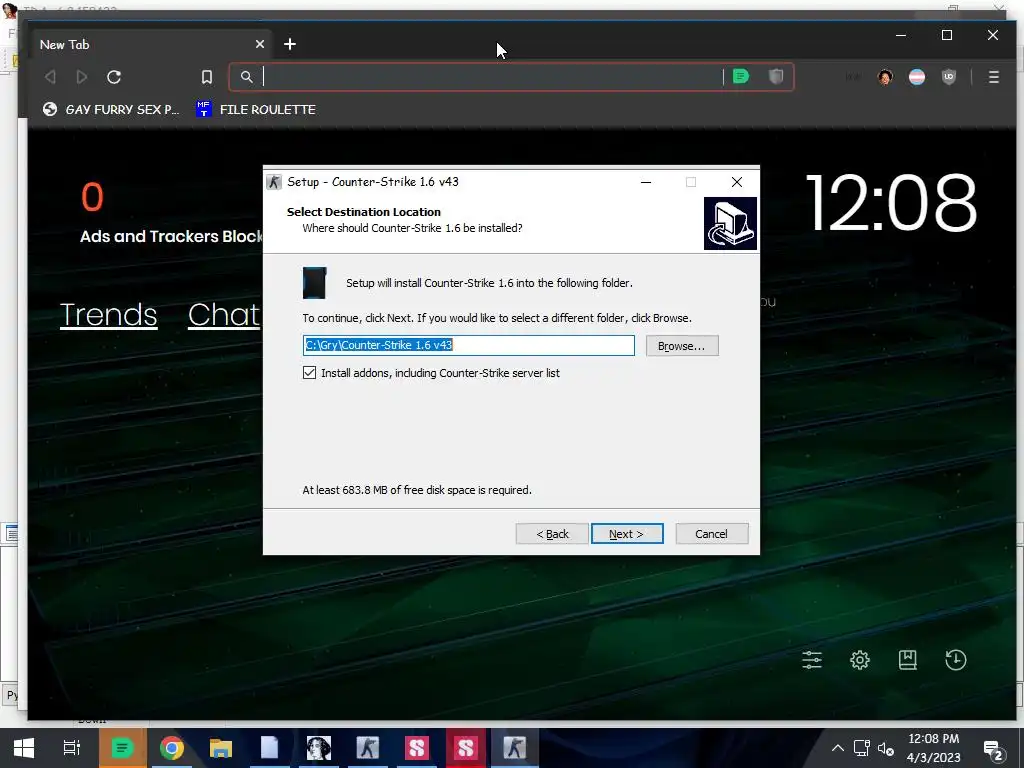Viewport: 1024px width, 768px height.
Task: Click the browser back arrow
Action: pyautogui.click(x=50, y=77)
